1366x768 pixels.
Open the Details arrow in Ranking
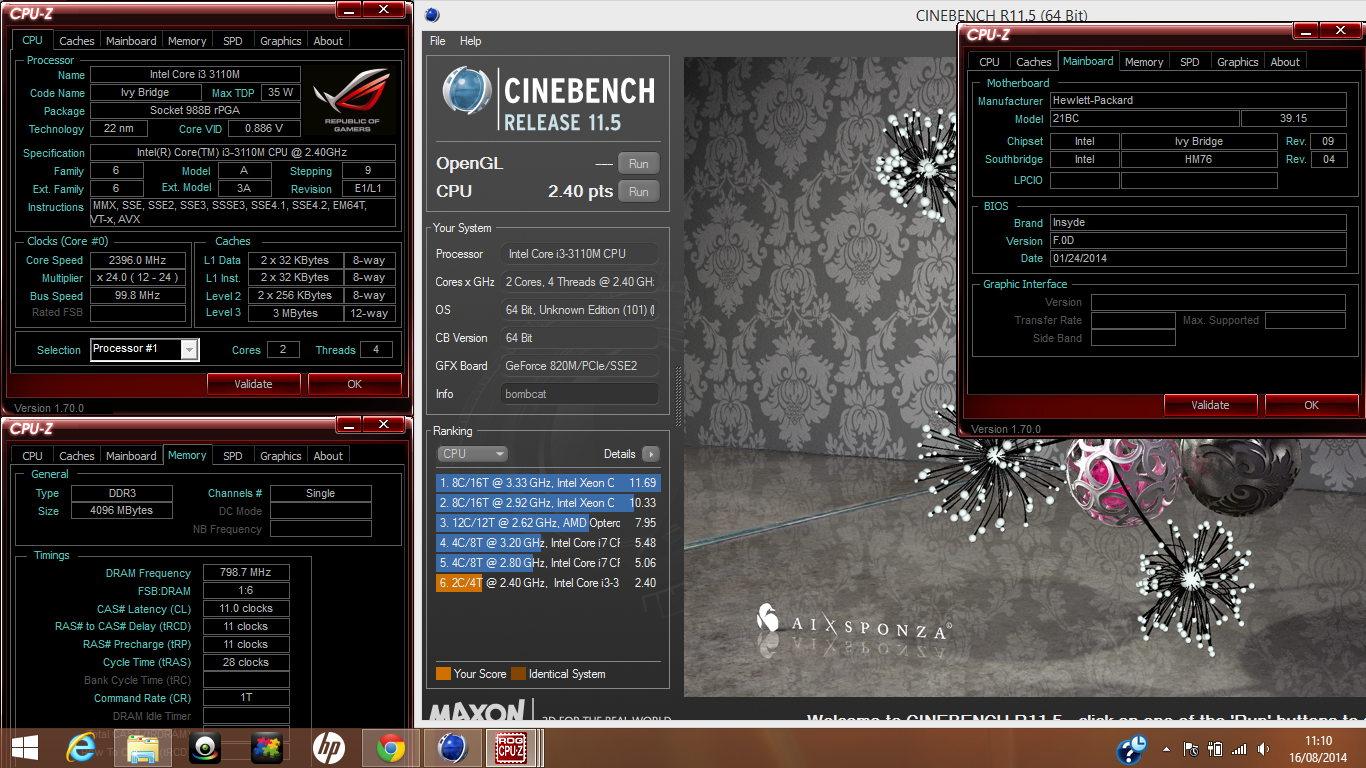point(650,454)
